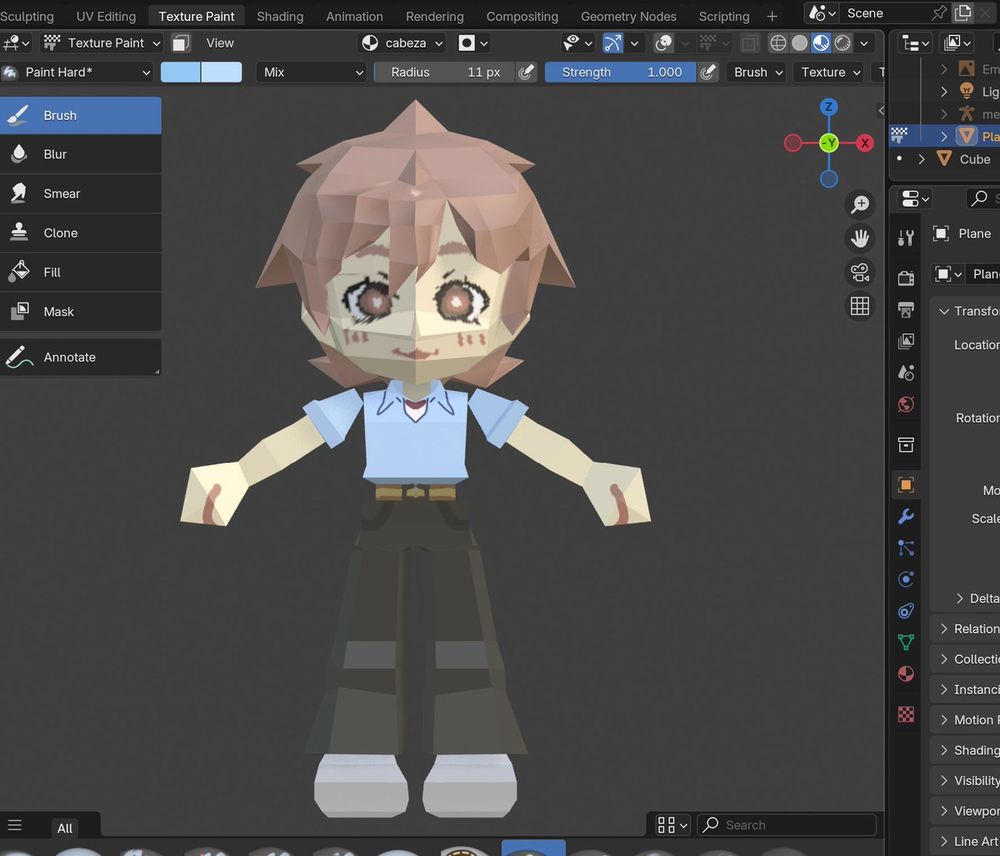This screenshot has height=856, width=1000.
Task: Click the brush Strength slider
Action: pyautogui.click(x=619, y=72)
